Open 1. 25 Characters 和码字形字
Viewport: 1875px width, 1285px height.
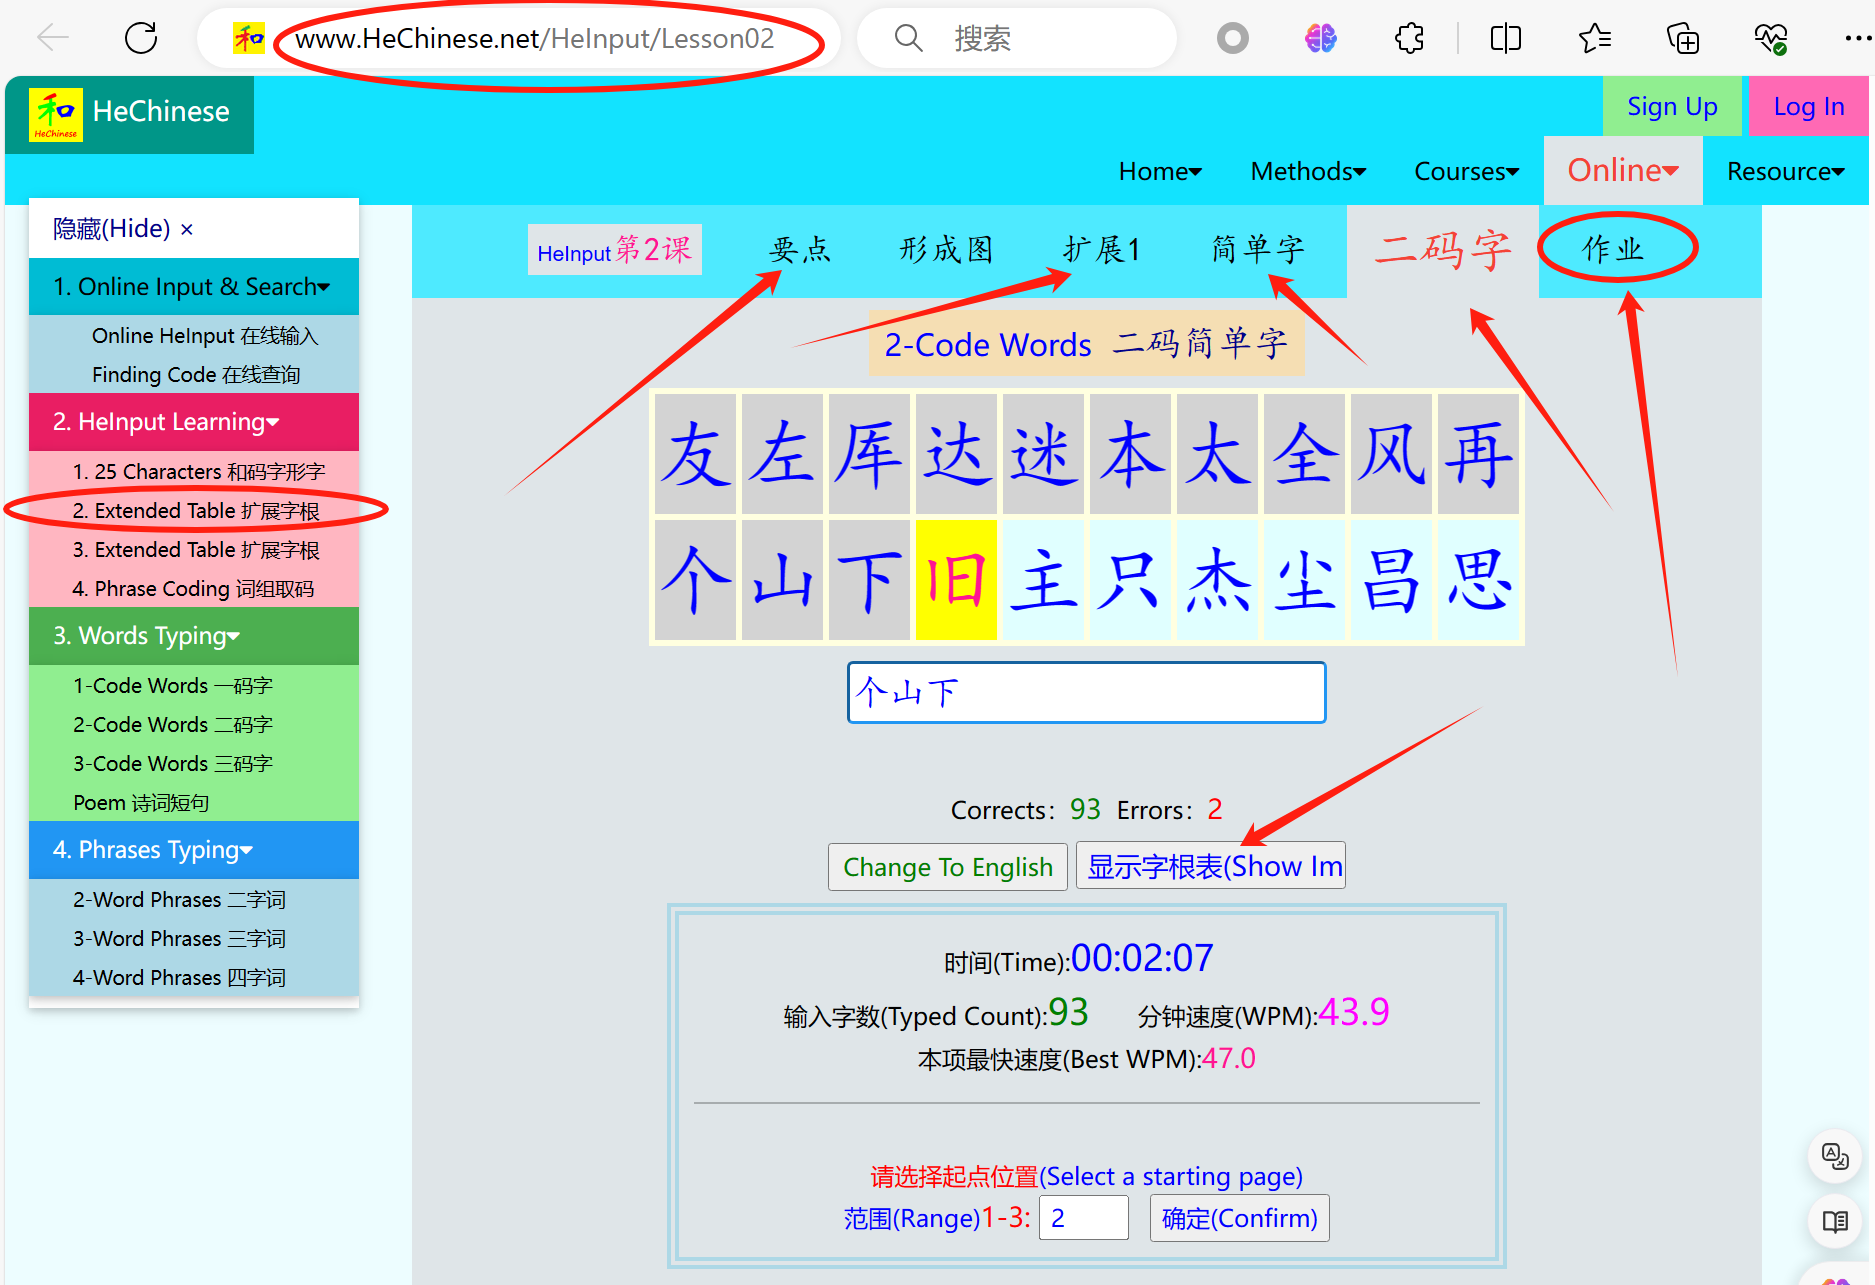199,472
